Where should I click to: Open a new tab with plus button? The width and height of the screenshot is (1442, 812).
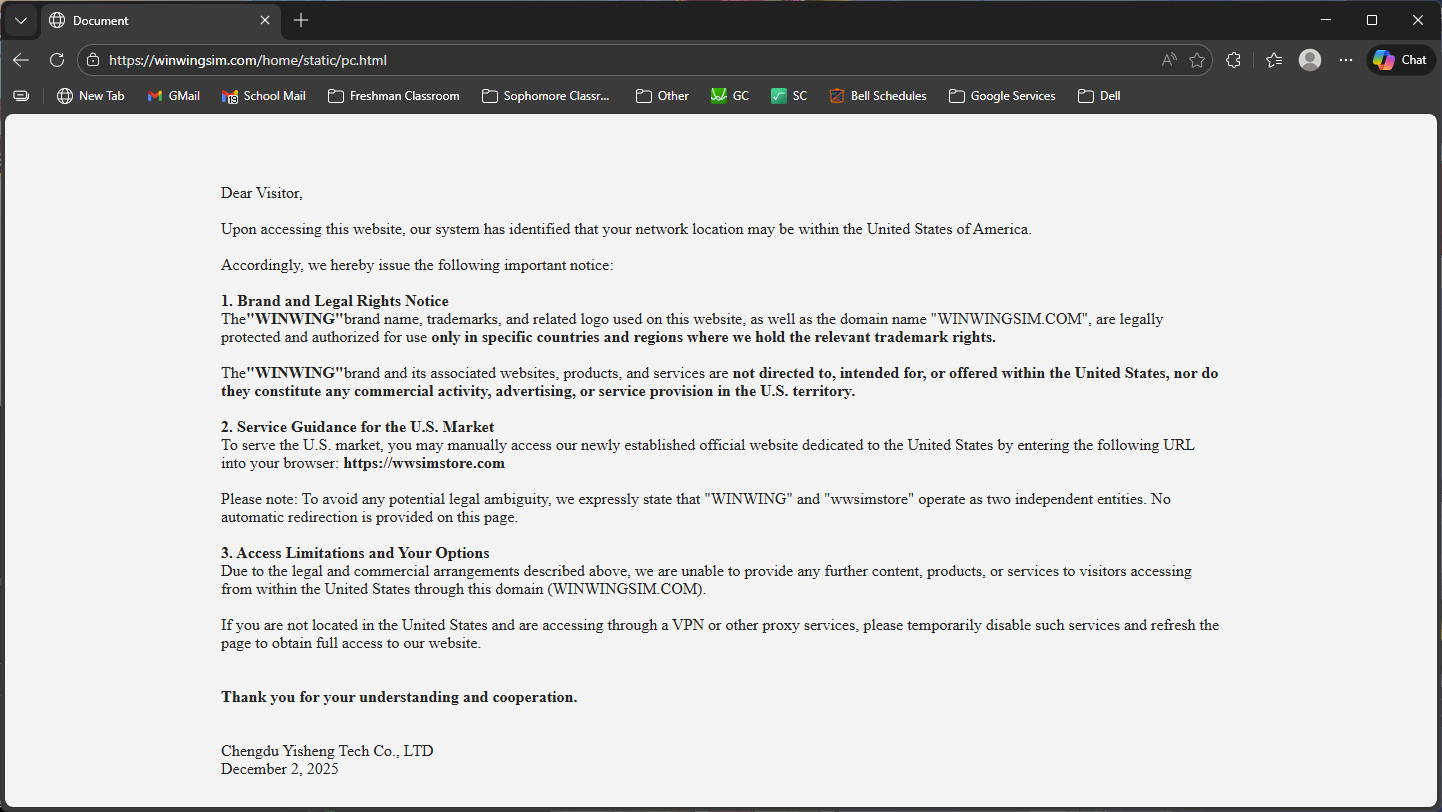point(301,20)
